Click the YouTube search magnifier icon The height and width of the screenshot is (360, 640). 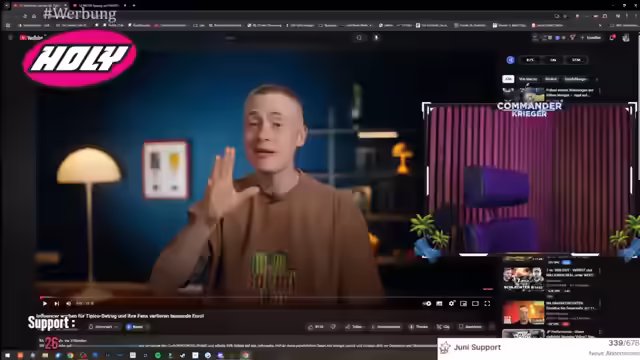pyautogui.click(x=359, y=38)
